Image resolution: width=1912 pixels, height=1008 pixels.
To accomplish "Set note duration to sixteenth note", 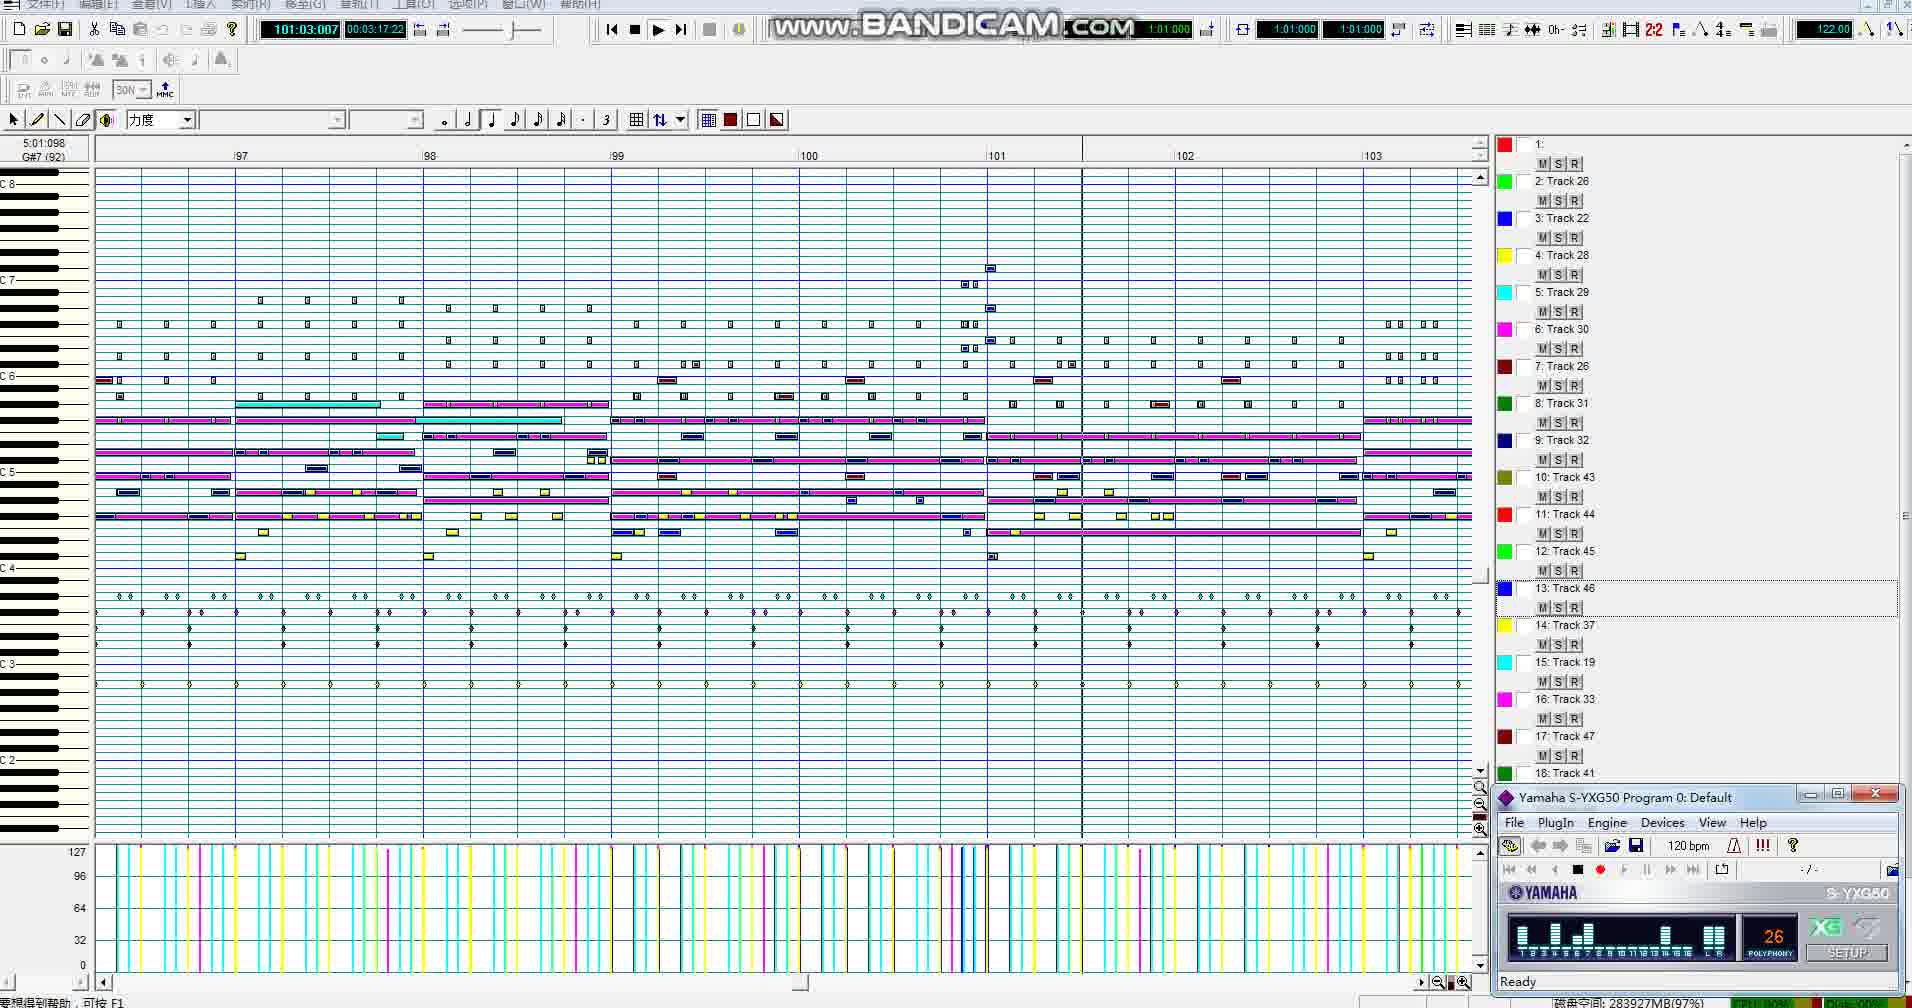I will click(x=537, y=120).
